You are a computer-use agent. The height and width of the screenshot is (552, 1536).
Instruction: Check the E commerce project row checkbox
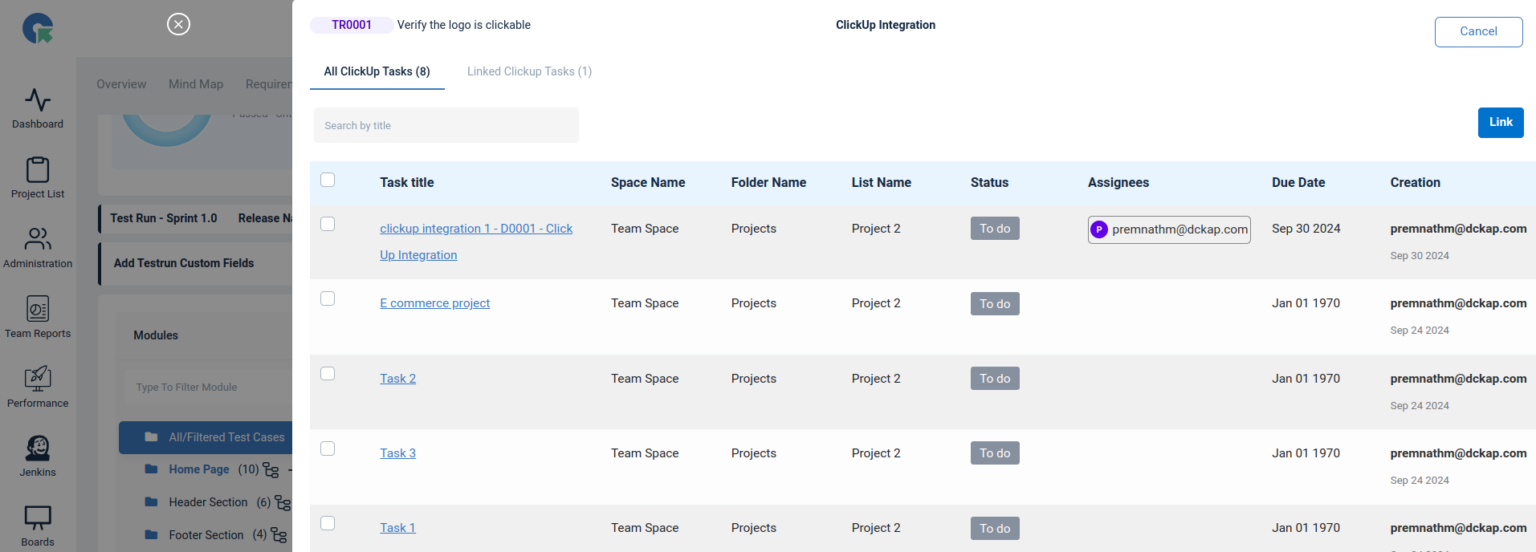pos(328,299)
